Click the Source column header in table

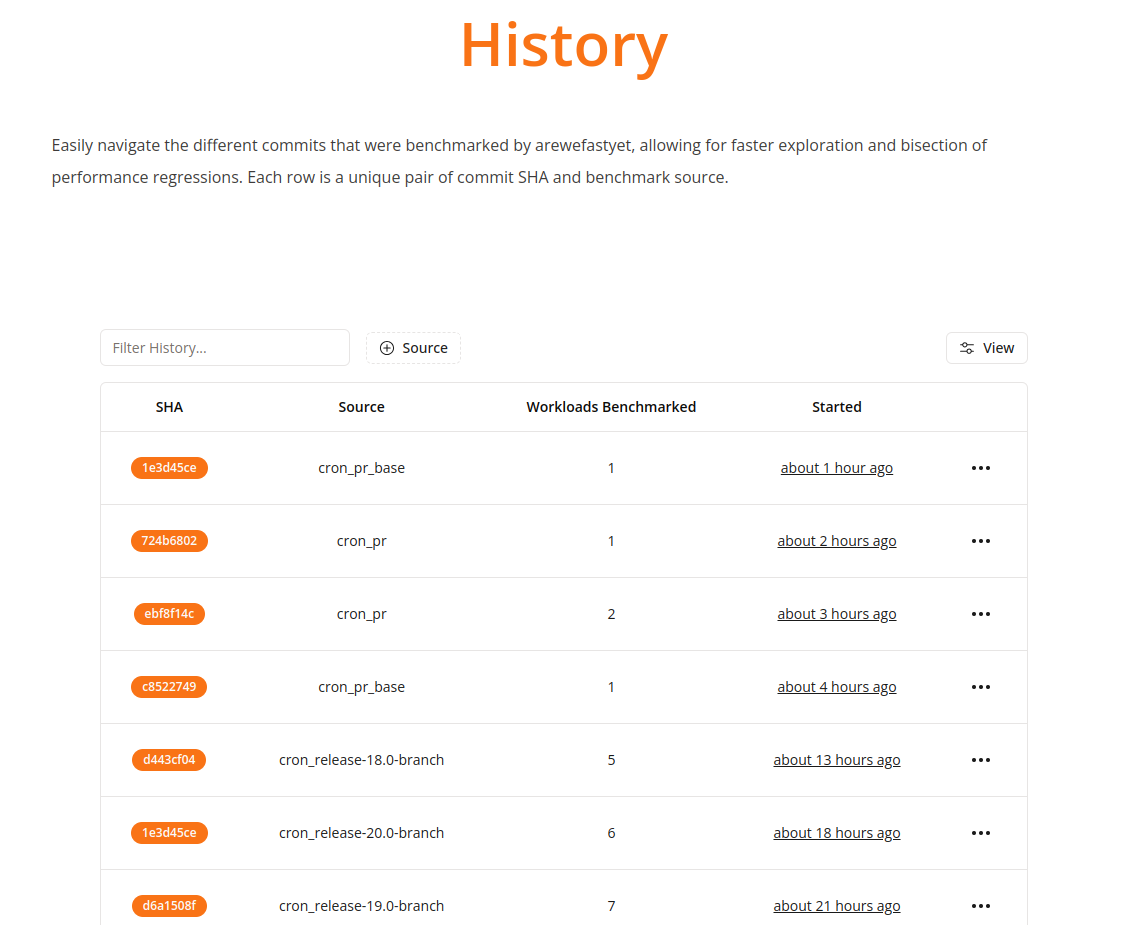point(361,407)
